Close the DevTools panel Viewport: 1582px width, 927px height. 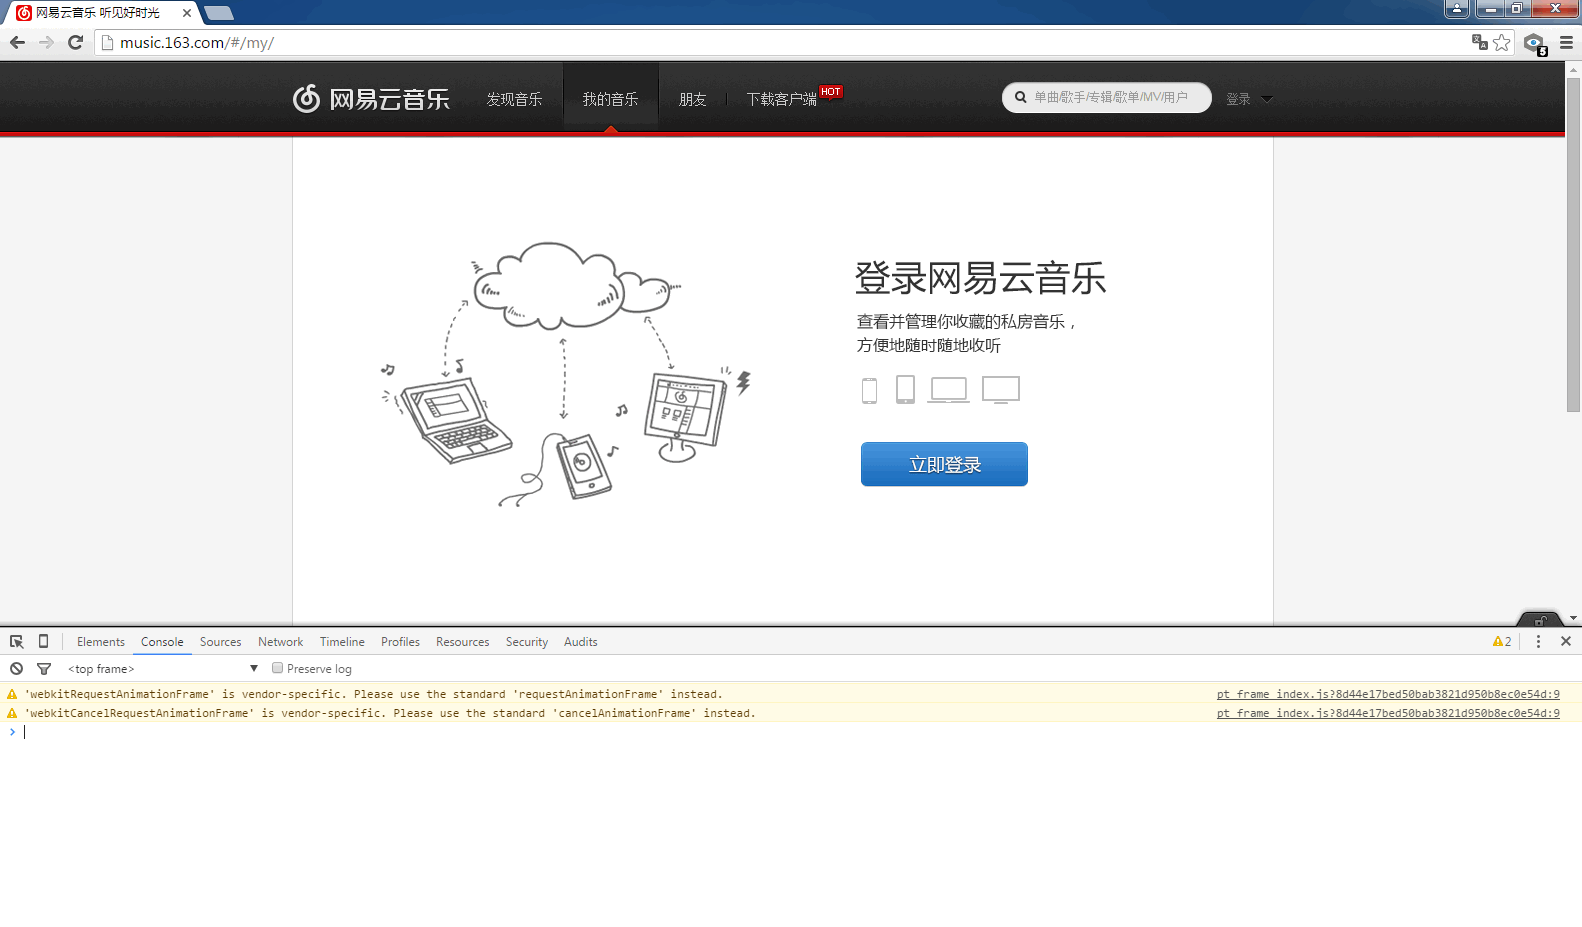coord(1566,642)
